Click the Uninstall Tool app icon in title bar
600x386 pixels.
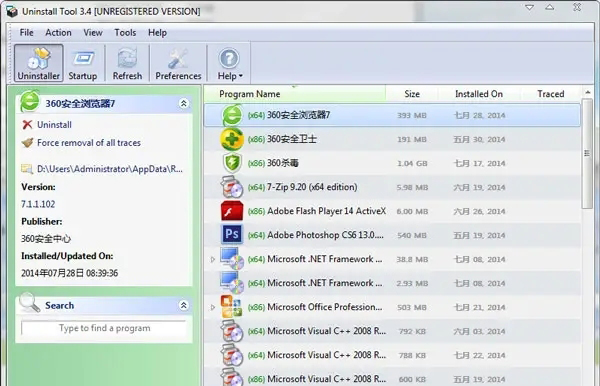pyautogui.click(x=12, y=11)
